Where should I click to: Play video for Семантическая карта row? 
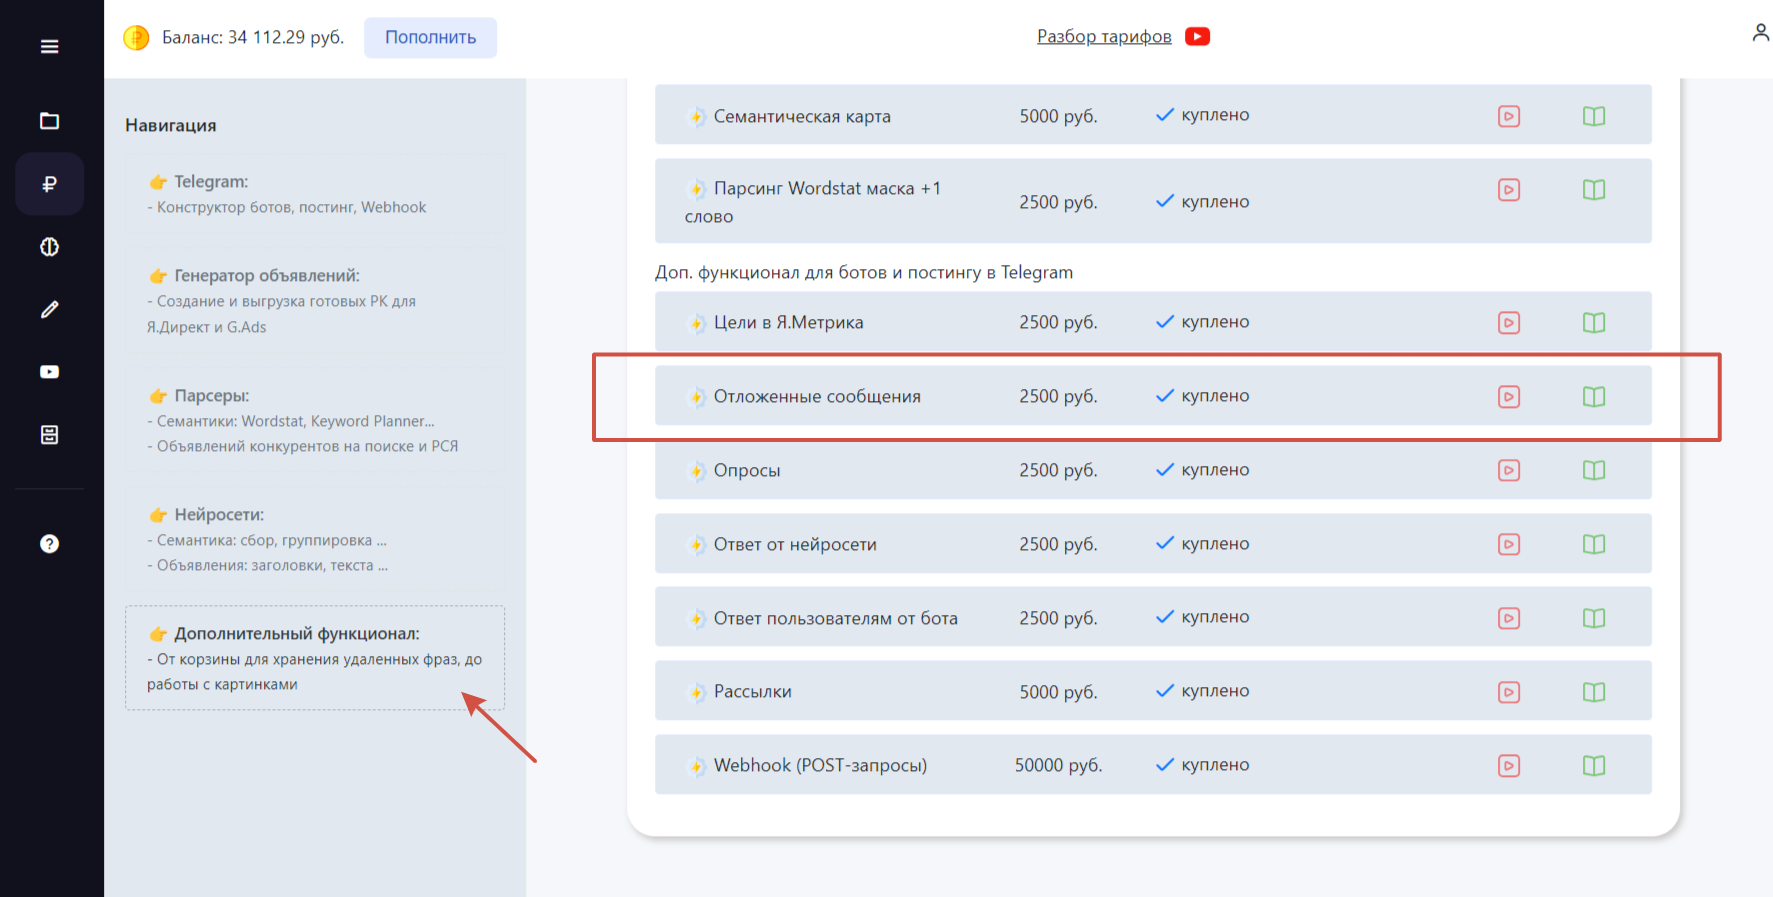(x=1509, y=116)
